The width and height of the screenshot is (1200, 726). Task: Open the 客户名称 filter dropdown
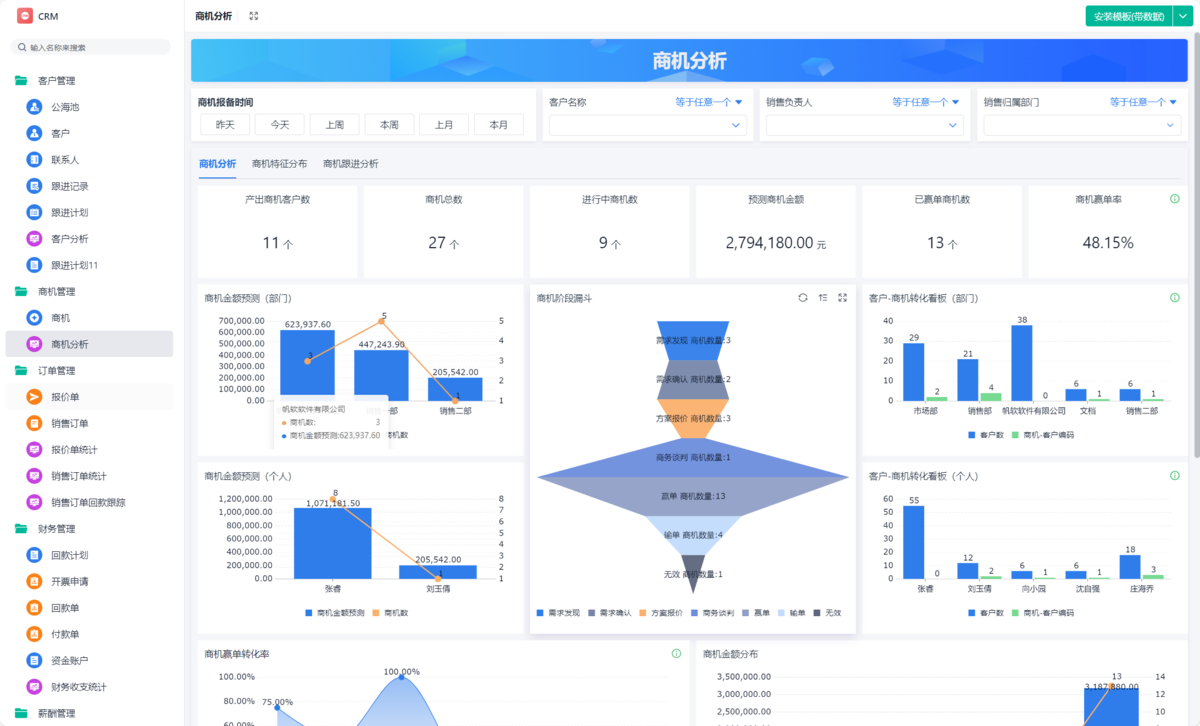point(647,125)
